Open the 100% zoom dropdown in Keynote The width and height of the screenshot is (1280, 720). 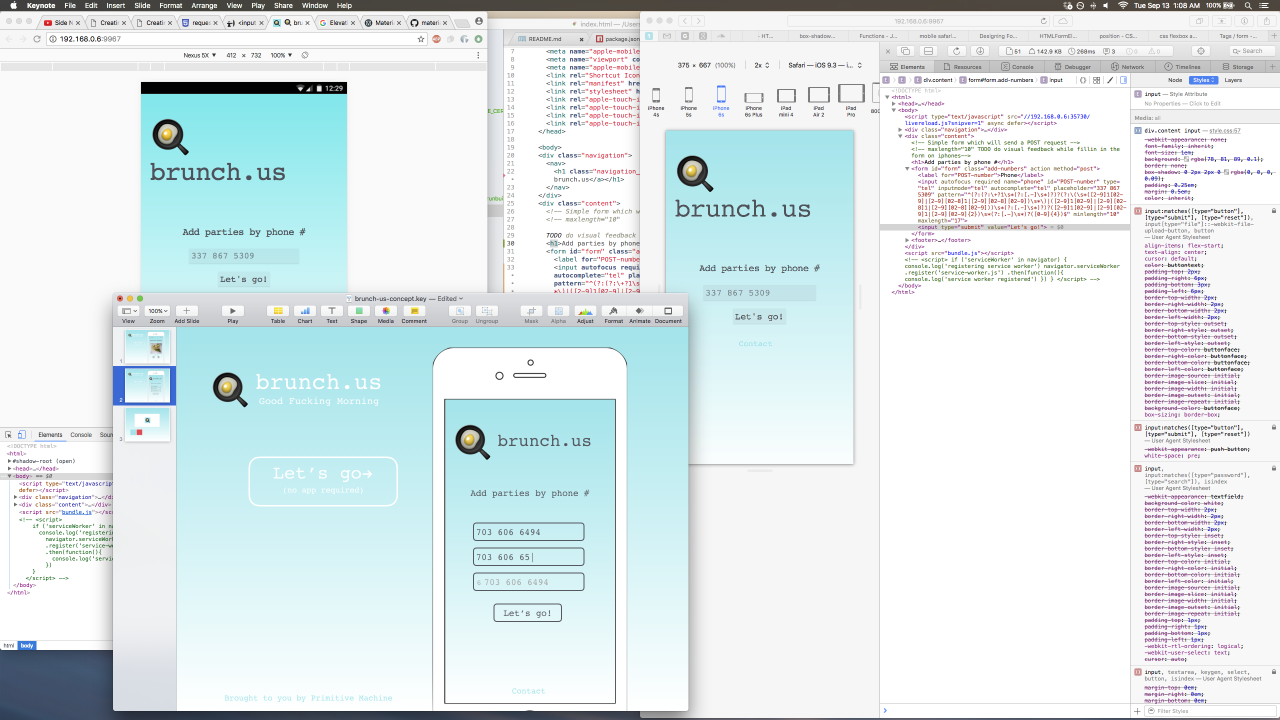(x=157, y=310)
